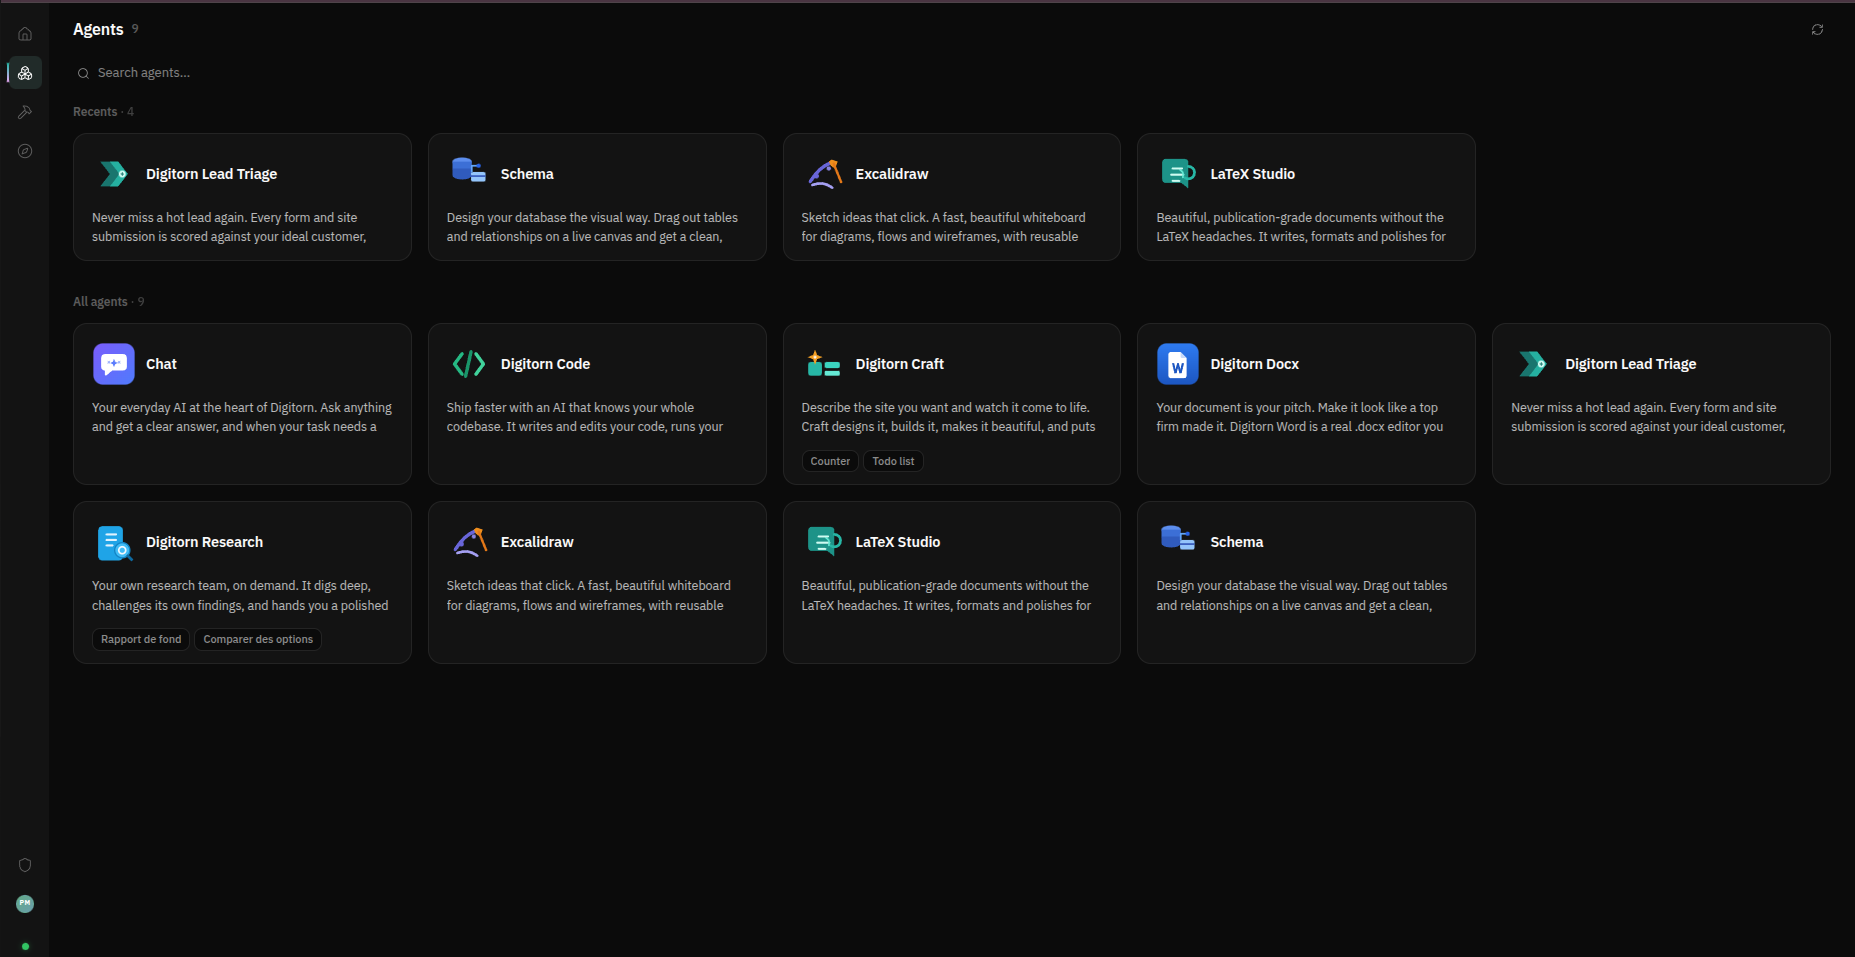Click the search magnifier icon
The height and width of the screenshot is (957, 1855).
83,73
